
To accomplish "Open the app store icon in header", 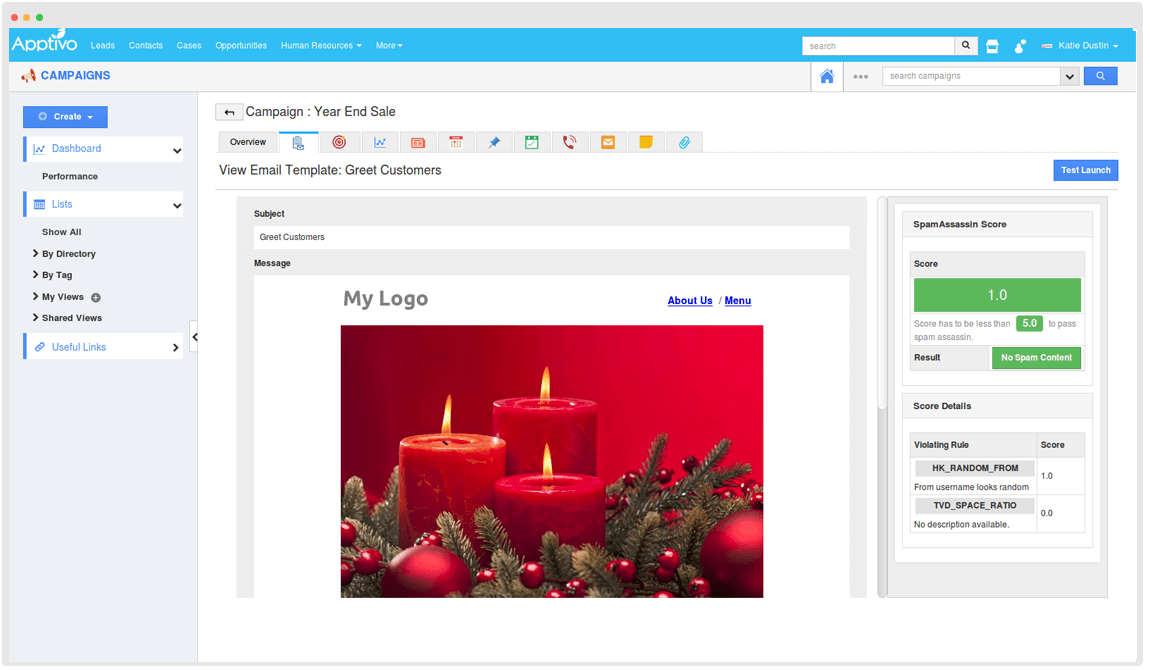I will coord(992,46).
